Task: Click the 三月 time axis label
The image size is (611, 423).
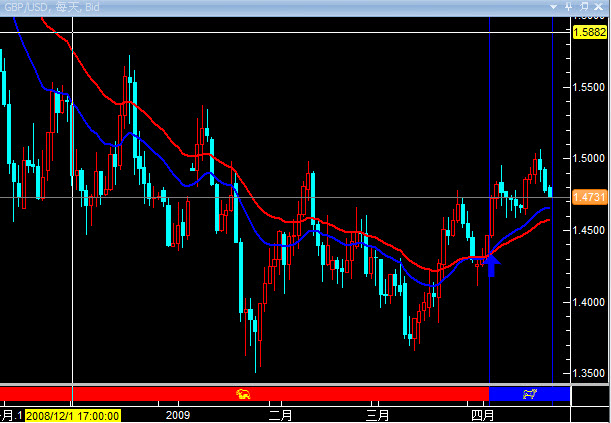Action: click(378, 416)
